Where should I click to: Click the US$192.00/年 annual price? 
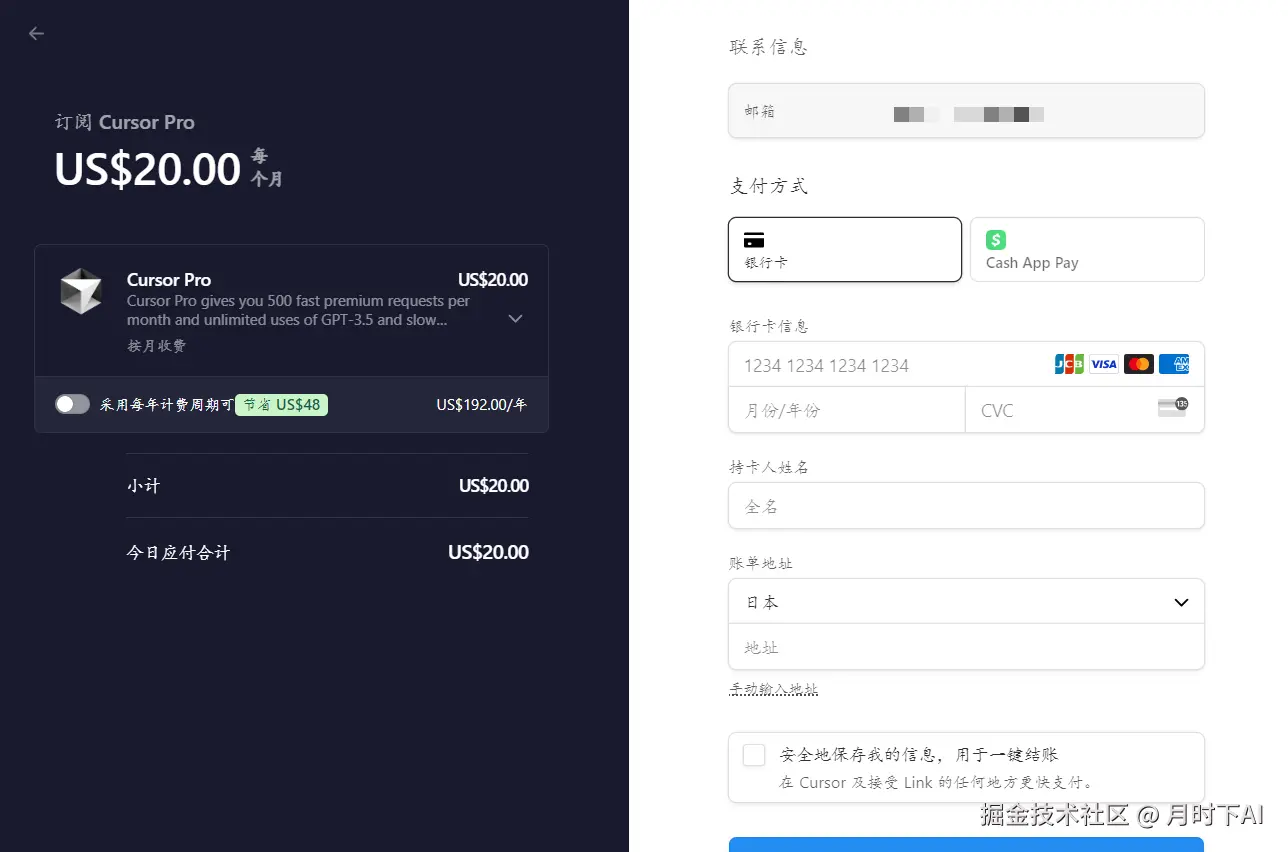point(482,404)
